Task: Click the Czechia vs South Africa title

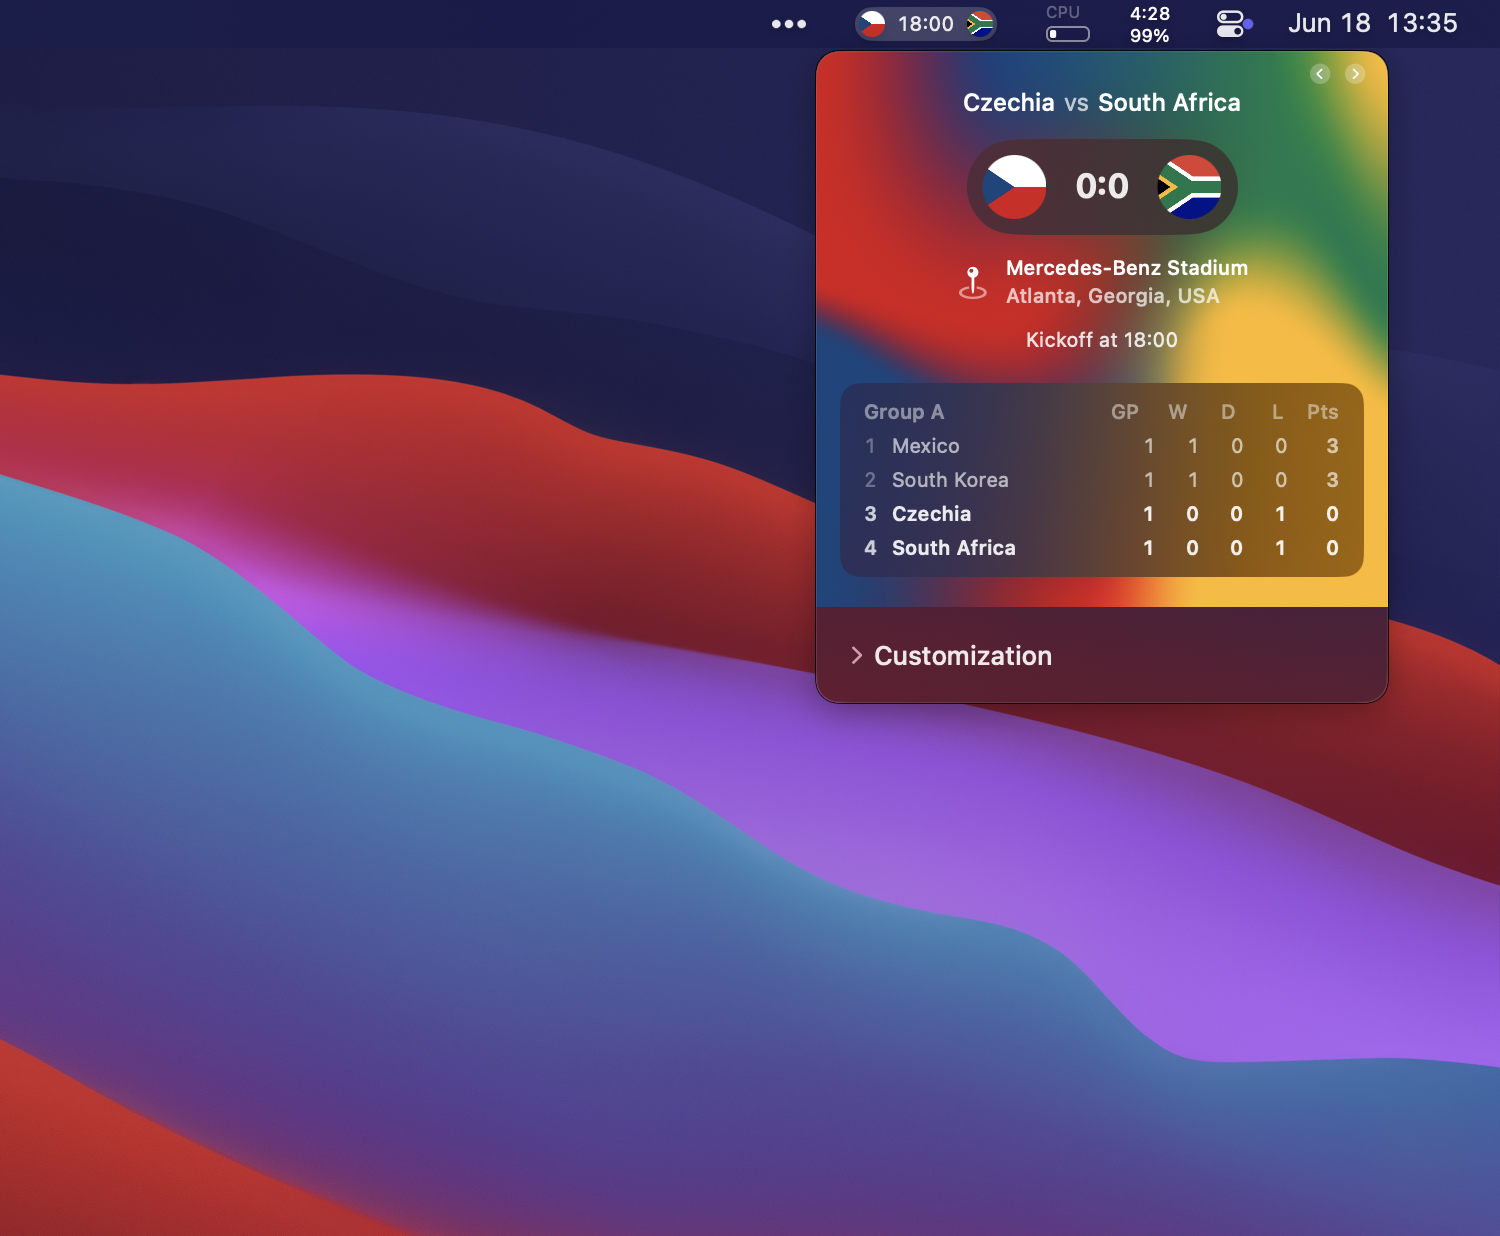Action: pos(1102,103)
